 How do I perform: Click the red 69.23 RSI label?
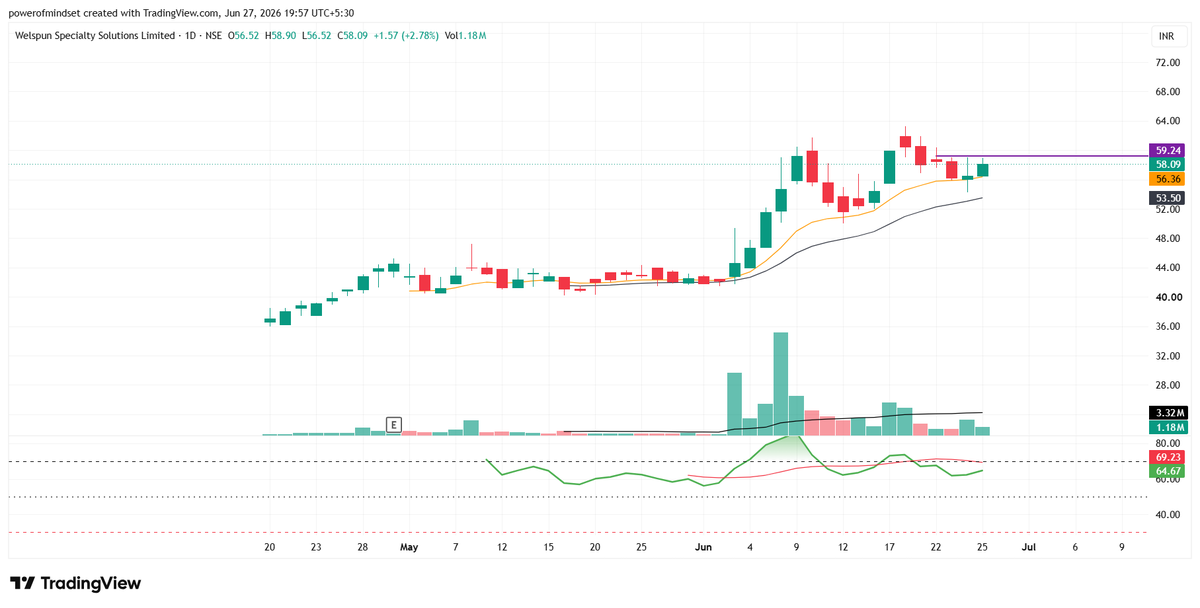pyautogui.click(x=1168, y=456)
